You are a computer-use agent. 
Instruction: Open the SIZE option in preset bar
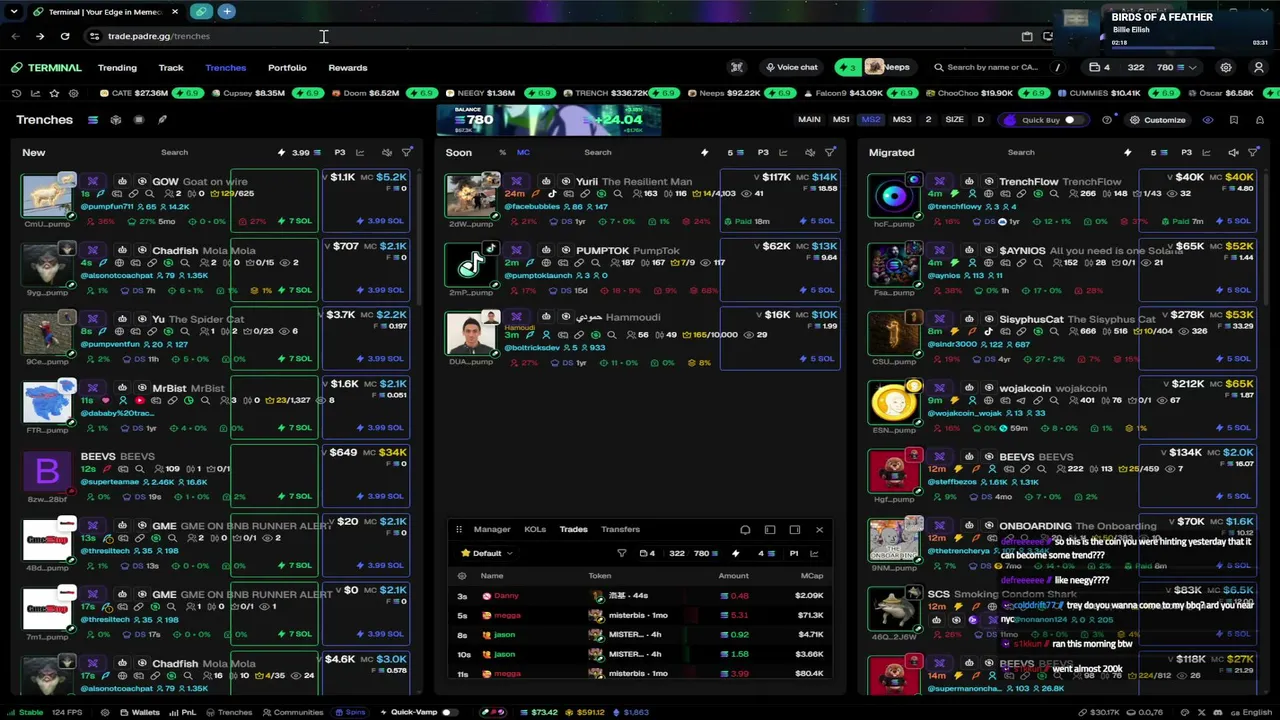[955, 120]
